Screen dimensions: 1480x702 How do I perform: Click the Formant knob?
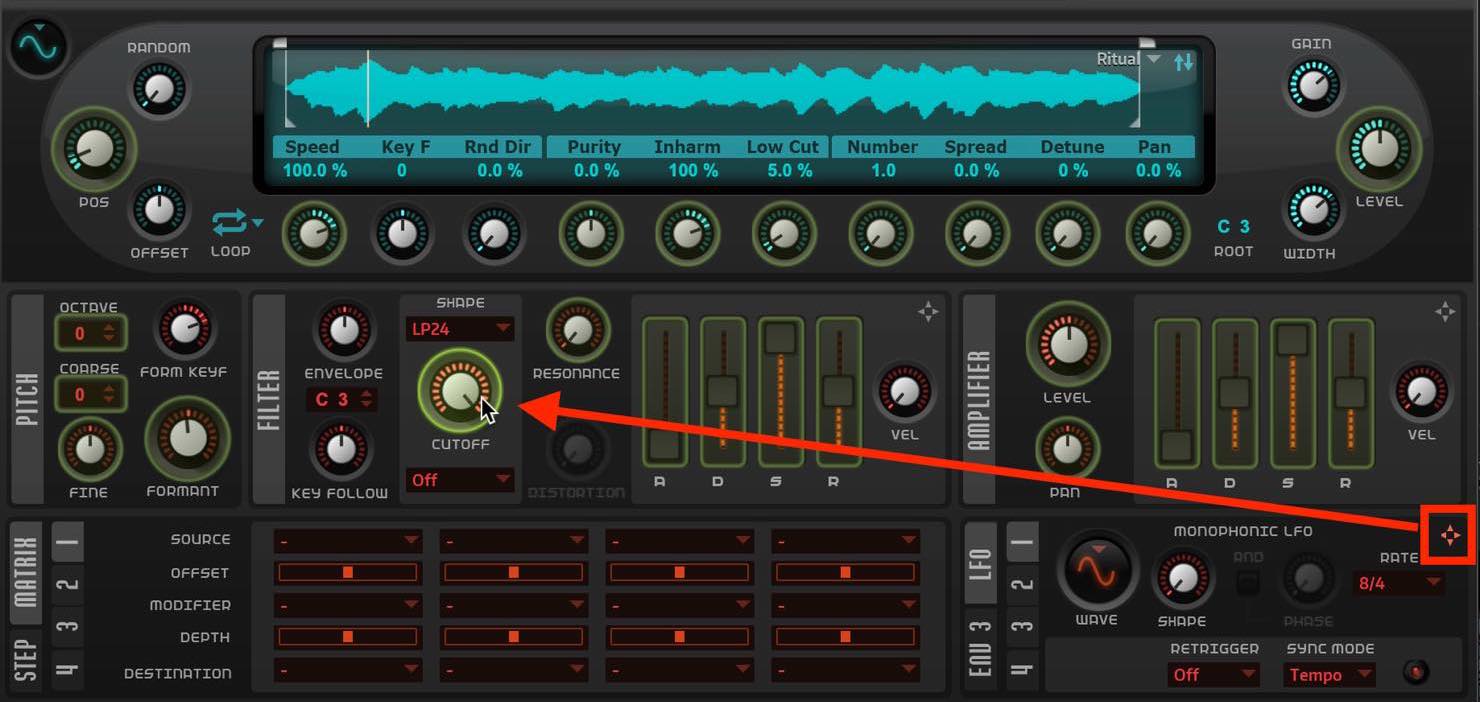tap(187, 438)
